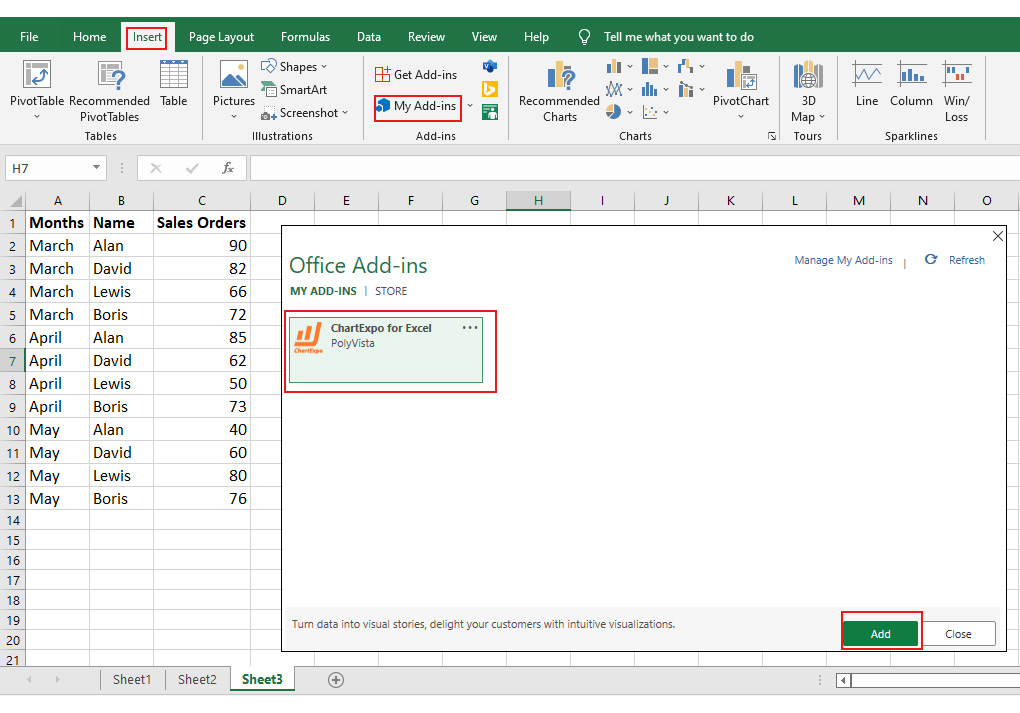Click the Months header cell
The width and height of the screenshot is (1020, 713).
[57, 222]
